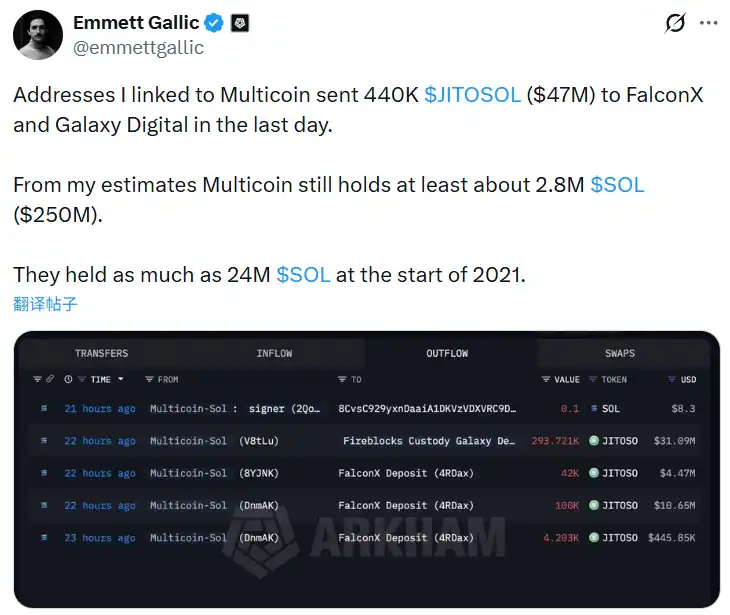
Task: Click the blue verified badge
Action: click(x=214, y=23)
